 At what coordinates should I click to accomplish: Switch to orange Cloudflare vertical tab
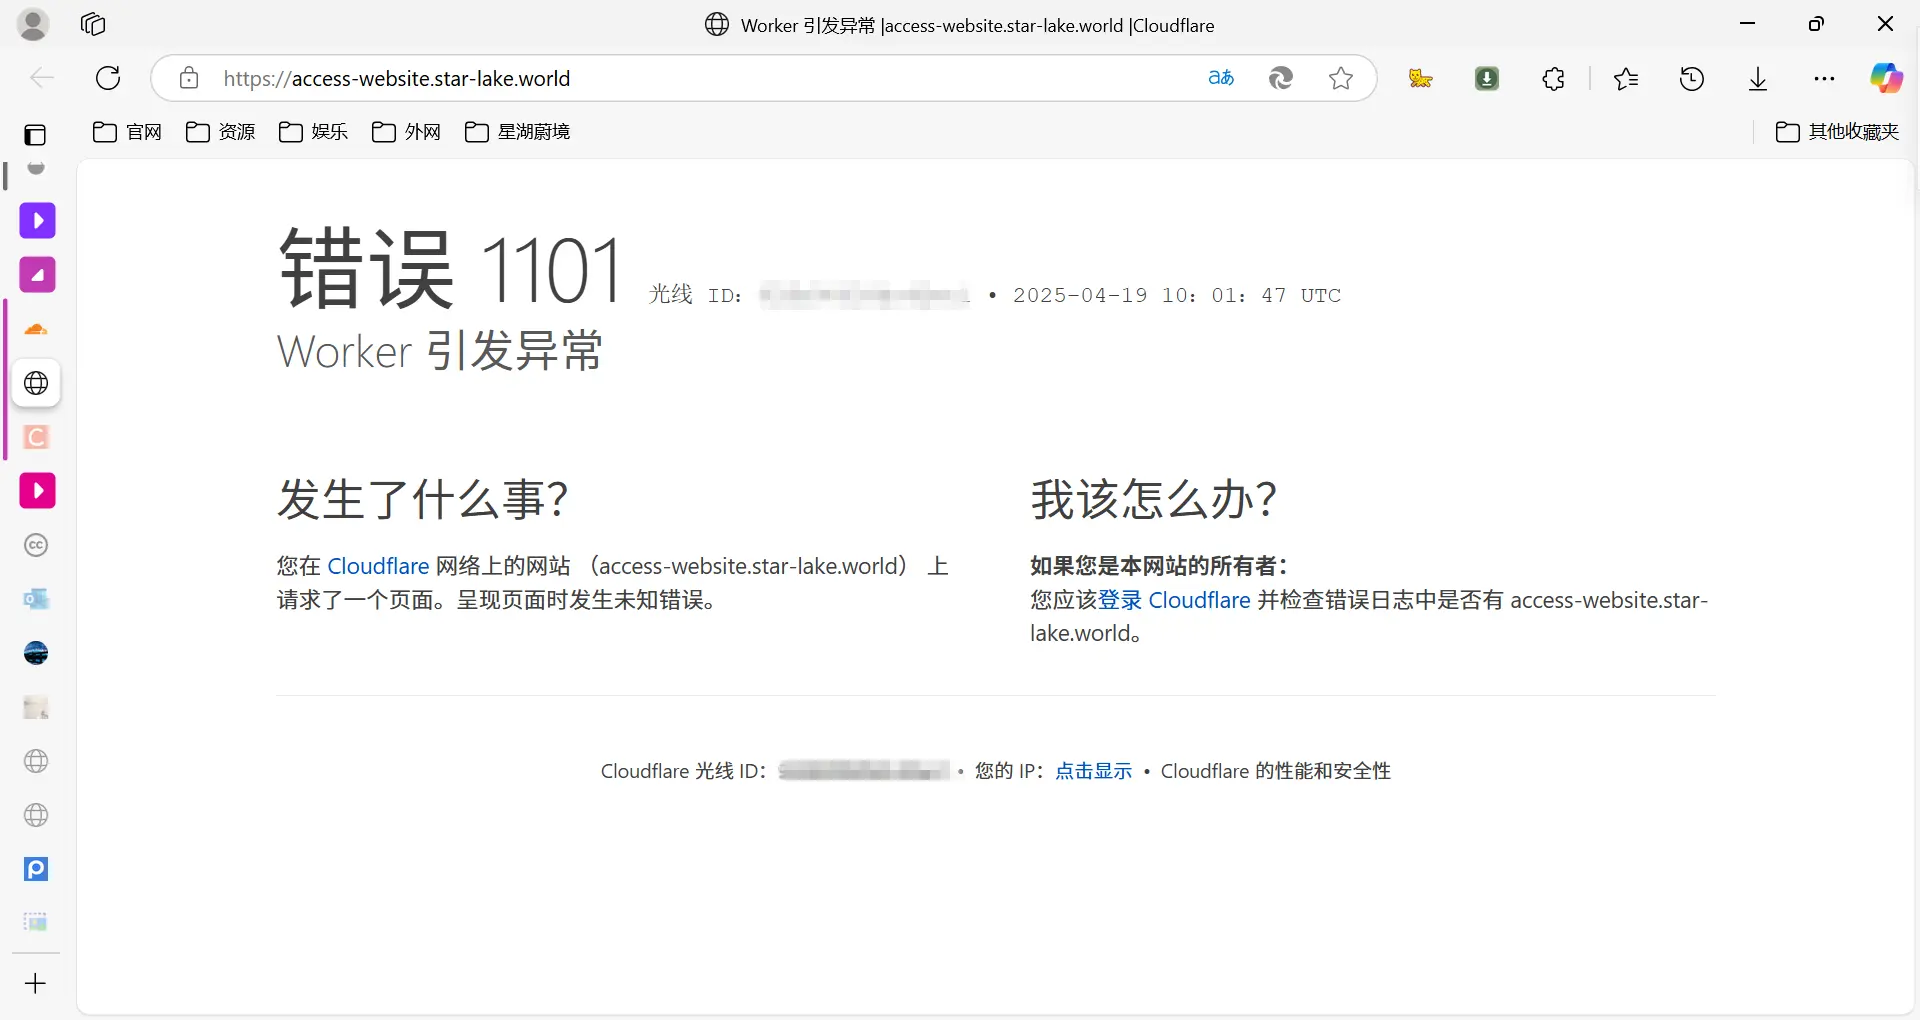pyautogui.click(x=36, y=329)
